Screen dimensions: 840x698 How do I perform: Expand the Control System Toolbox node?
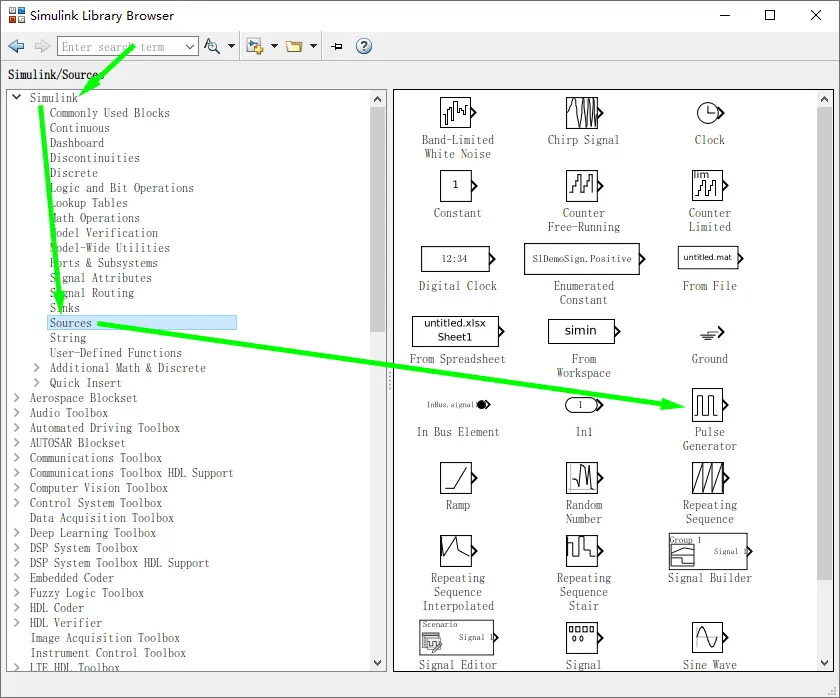coord(17,502)
